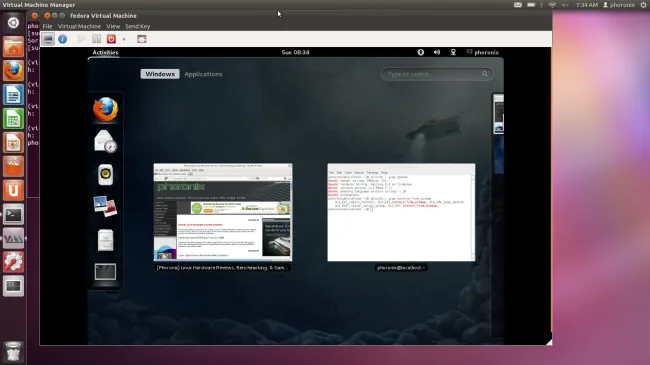Show the graphical console view in toolbar
Viewport: 650px width, 365px height.
48,39
